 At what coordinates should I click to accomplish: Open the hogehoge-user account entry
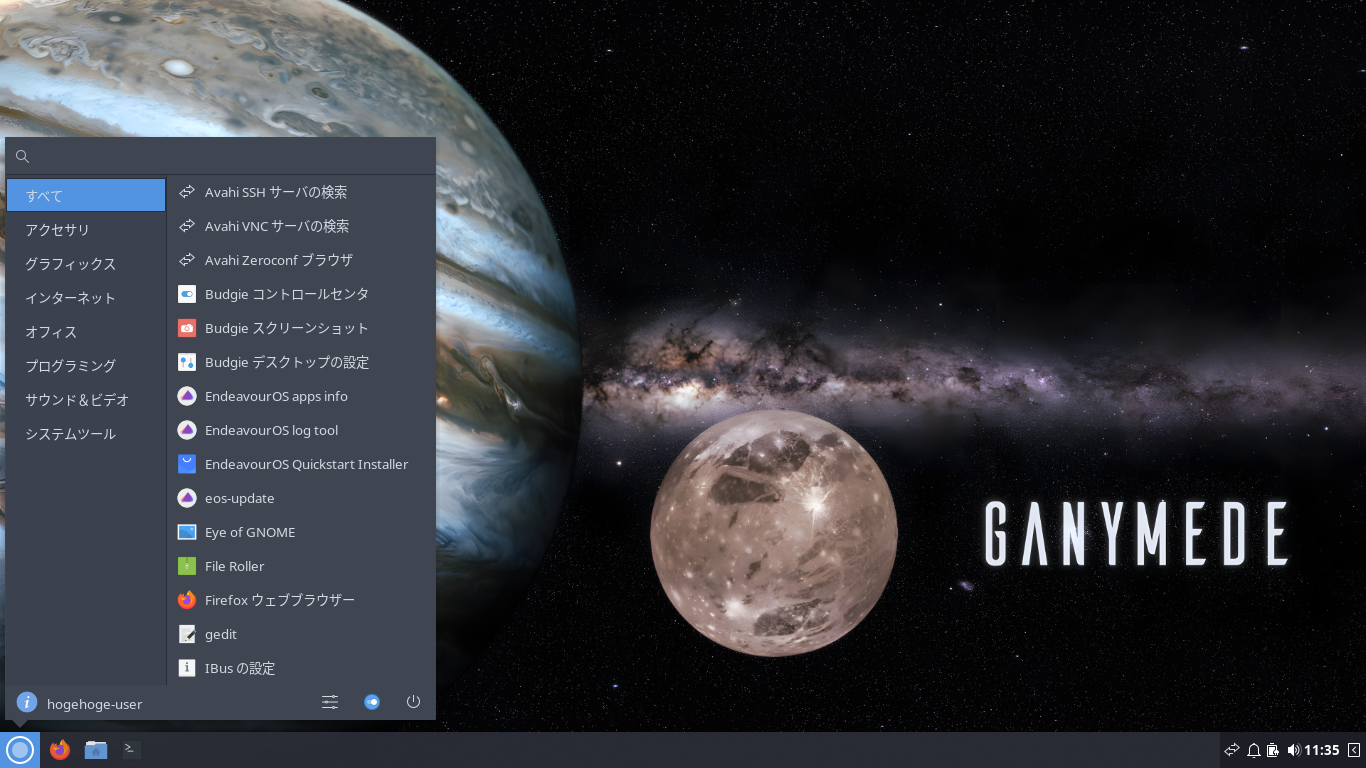[x=79, y=703]
